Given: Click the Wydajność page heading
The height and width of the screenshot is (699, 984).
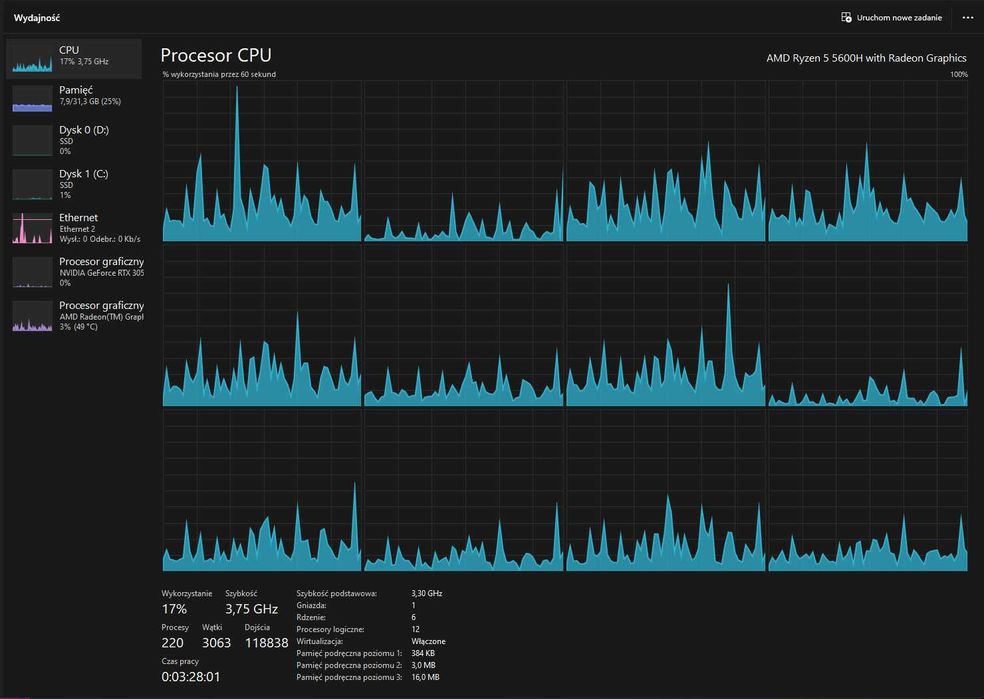Looking at the screenshot, I should [37, 18].
